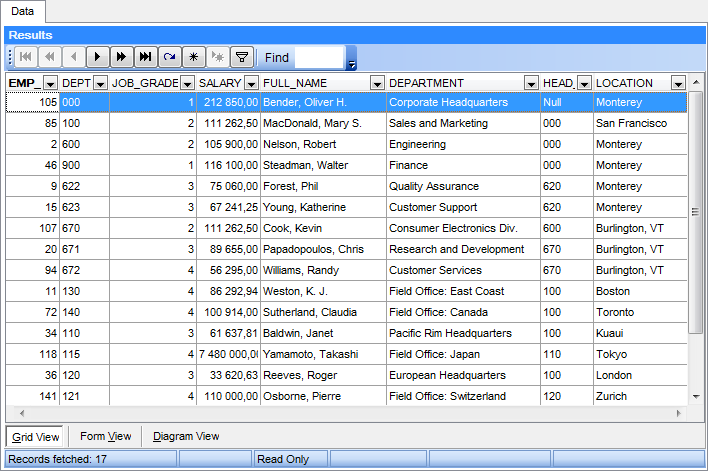Click the toolbar options arrow beside Find

point(351,65)
